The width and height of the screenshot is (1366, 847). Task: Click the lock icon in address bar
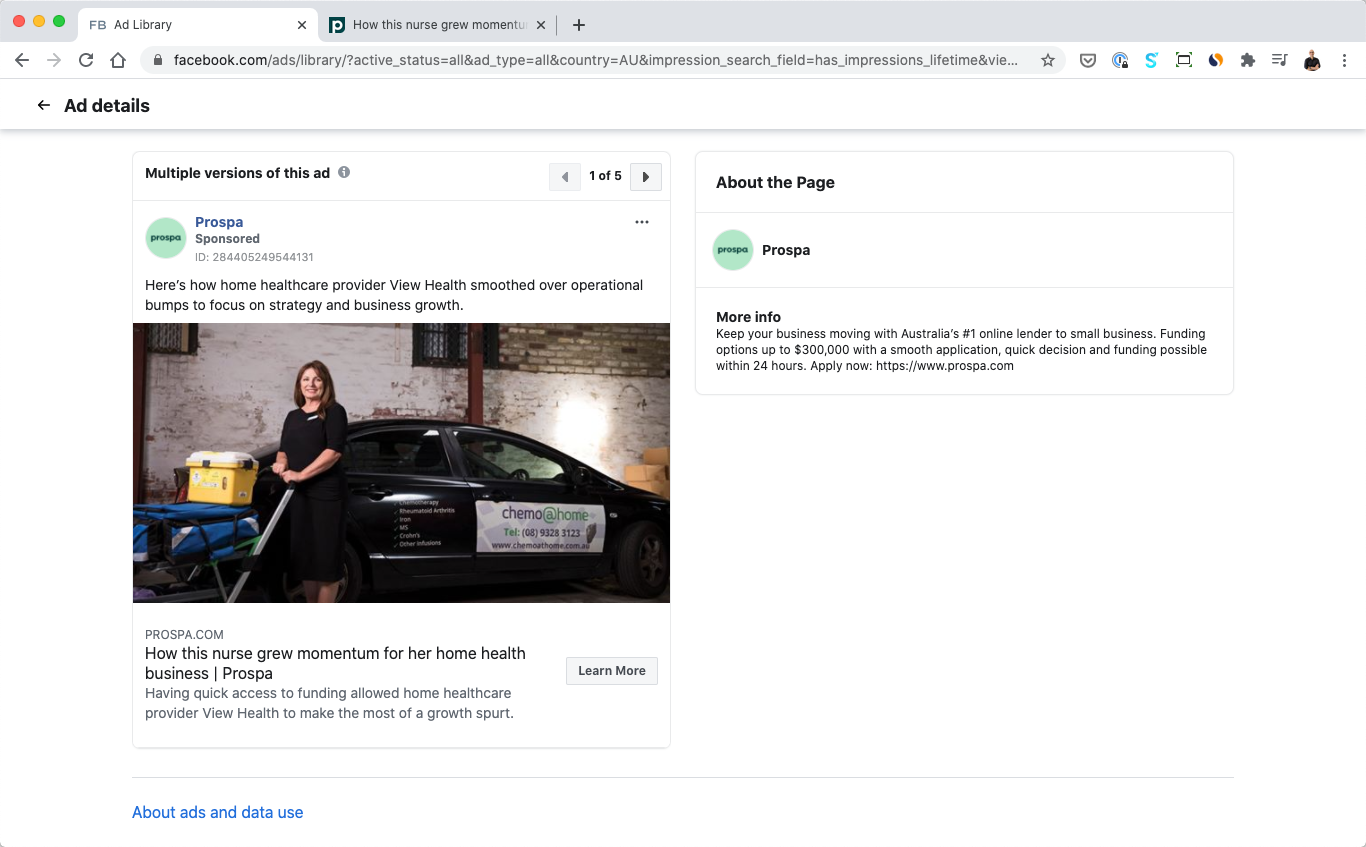click(x=158, y=60)
